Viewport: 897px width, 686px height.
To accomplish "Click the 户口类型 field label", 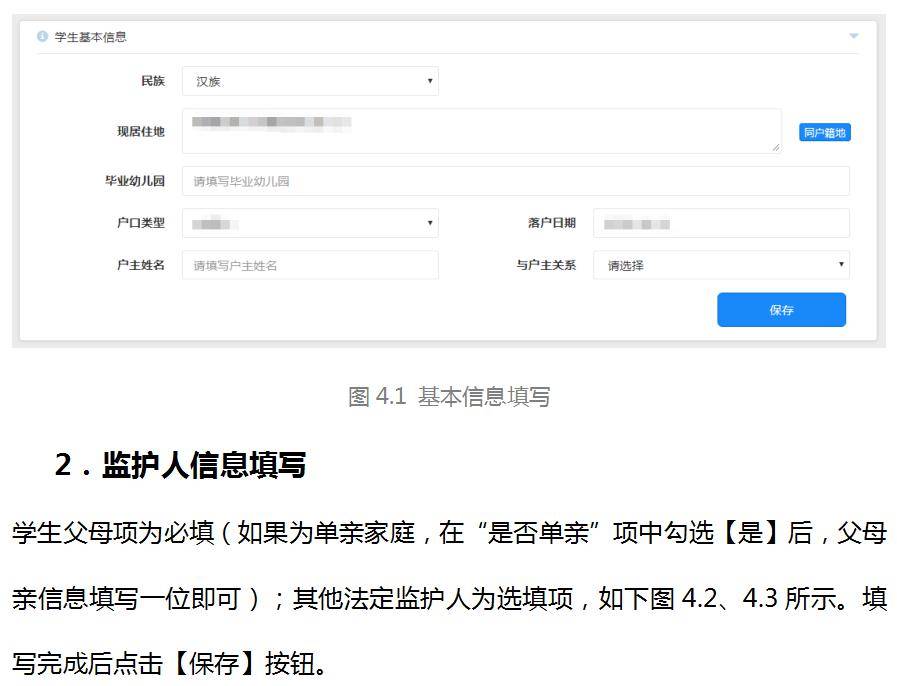I will coord(140,223).
